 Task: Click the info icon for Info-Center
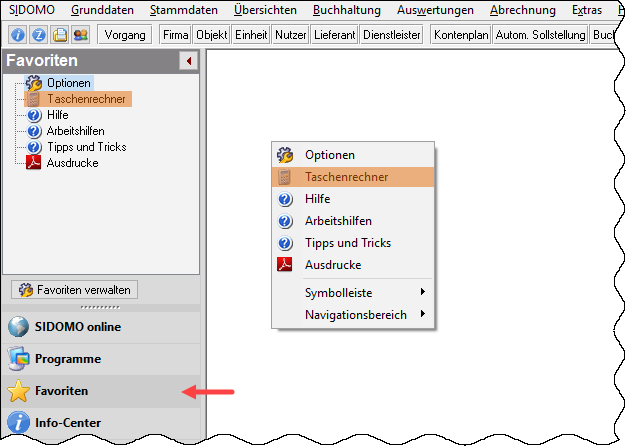(18, 422)
